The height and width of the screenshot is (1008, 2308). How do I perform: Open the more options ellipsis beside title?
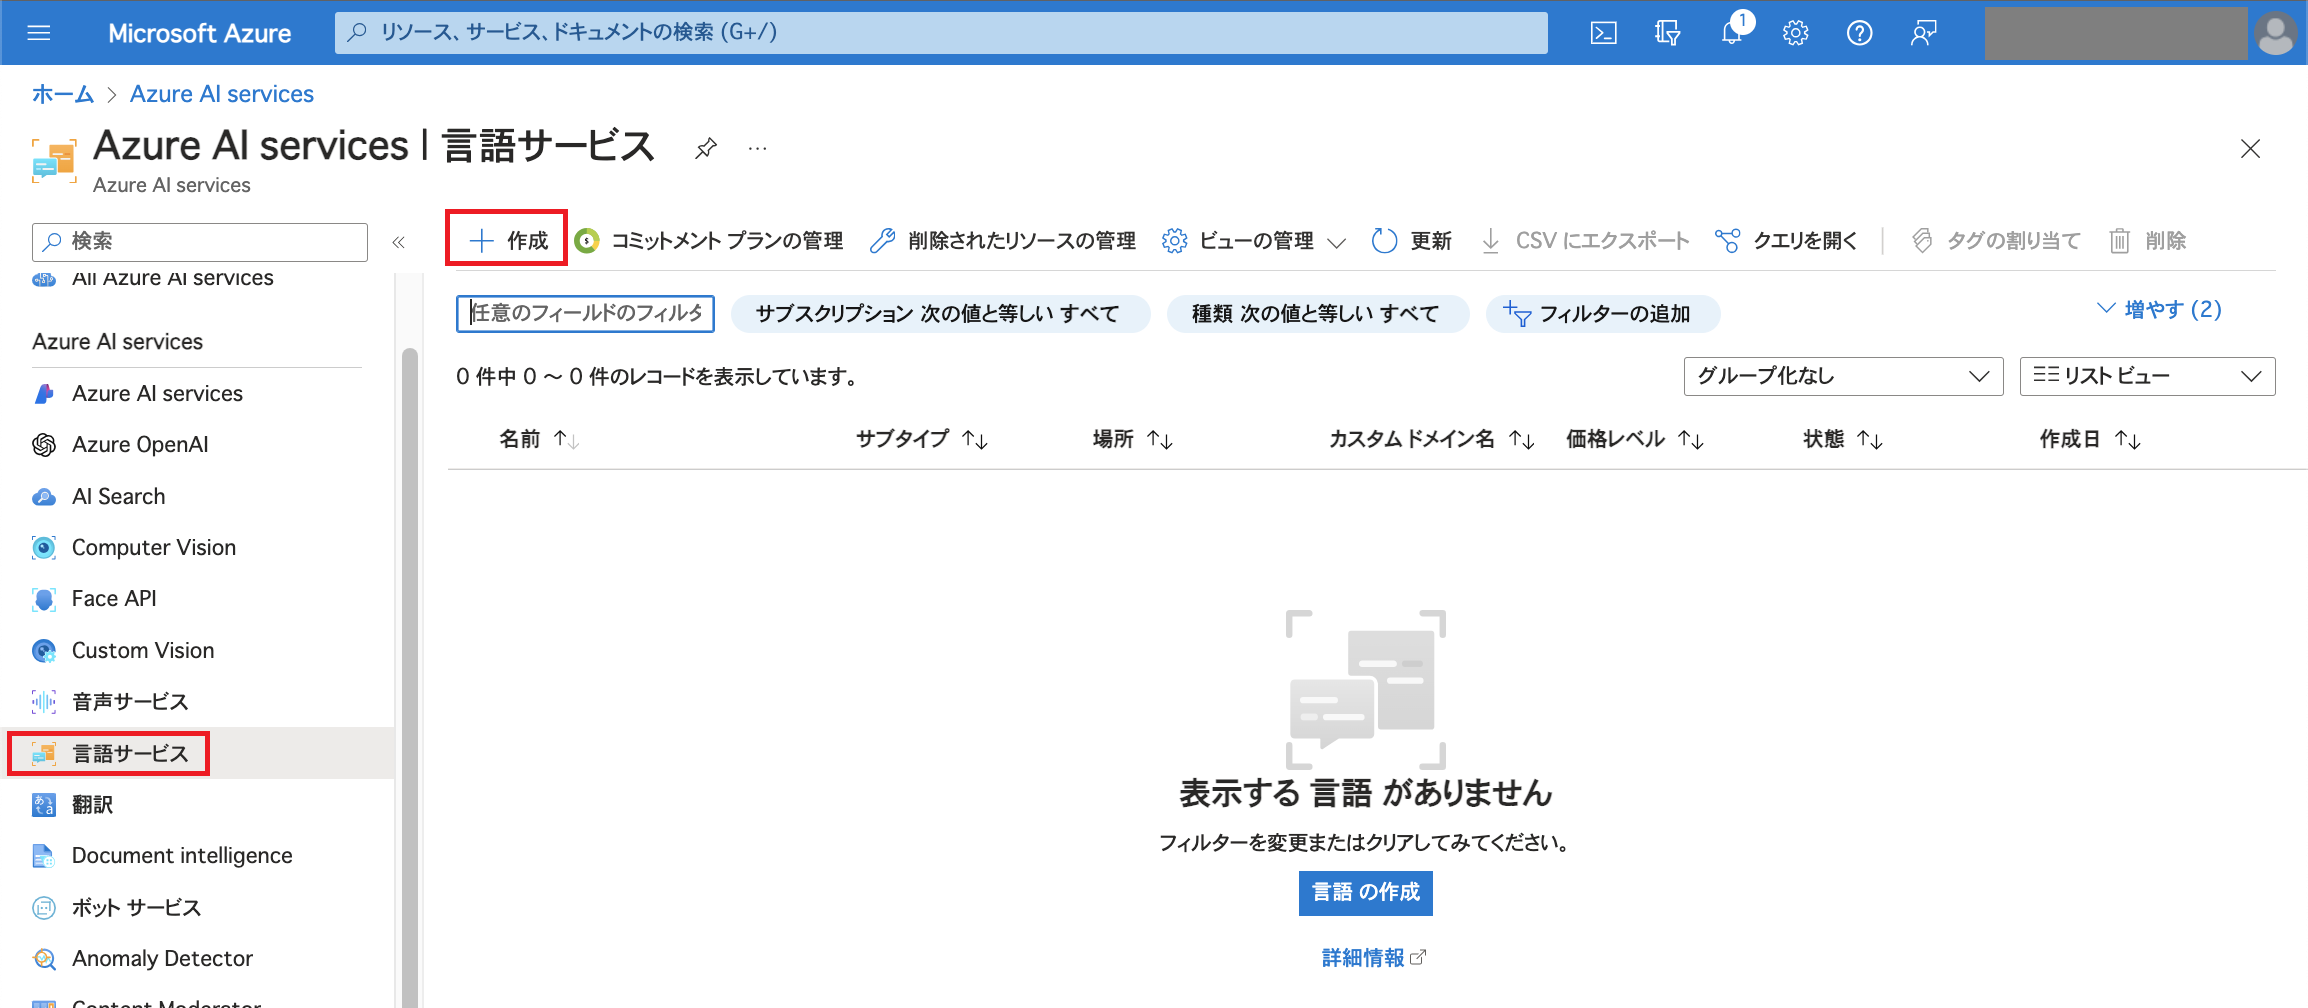pos(758,148)
